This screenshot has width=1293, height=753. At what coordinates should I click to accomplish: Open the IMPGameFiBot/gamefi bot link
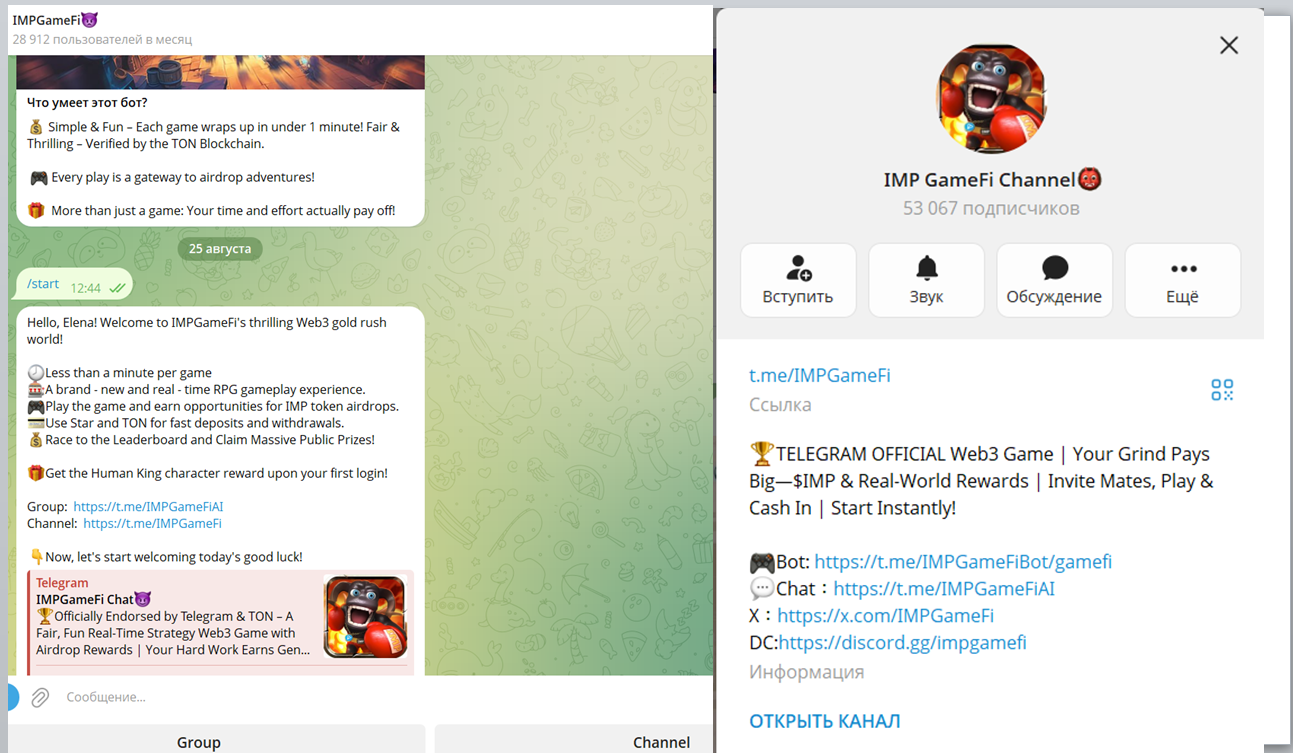(x=963, y=562)
